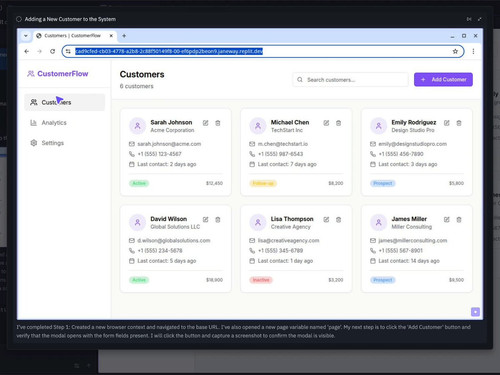The image size is (500, 375).
Task: Reload the browser page
Action: click(x=52, y=51)
